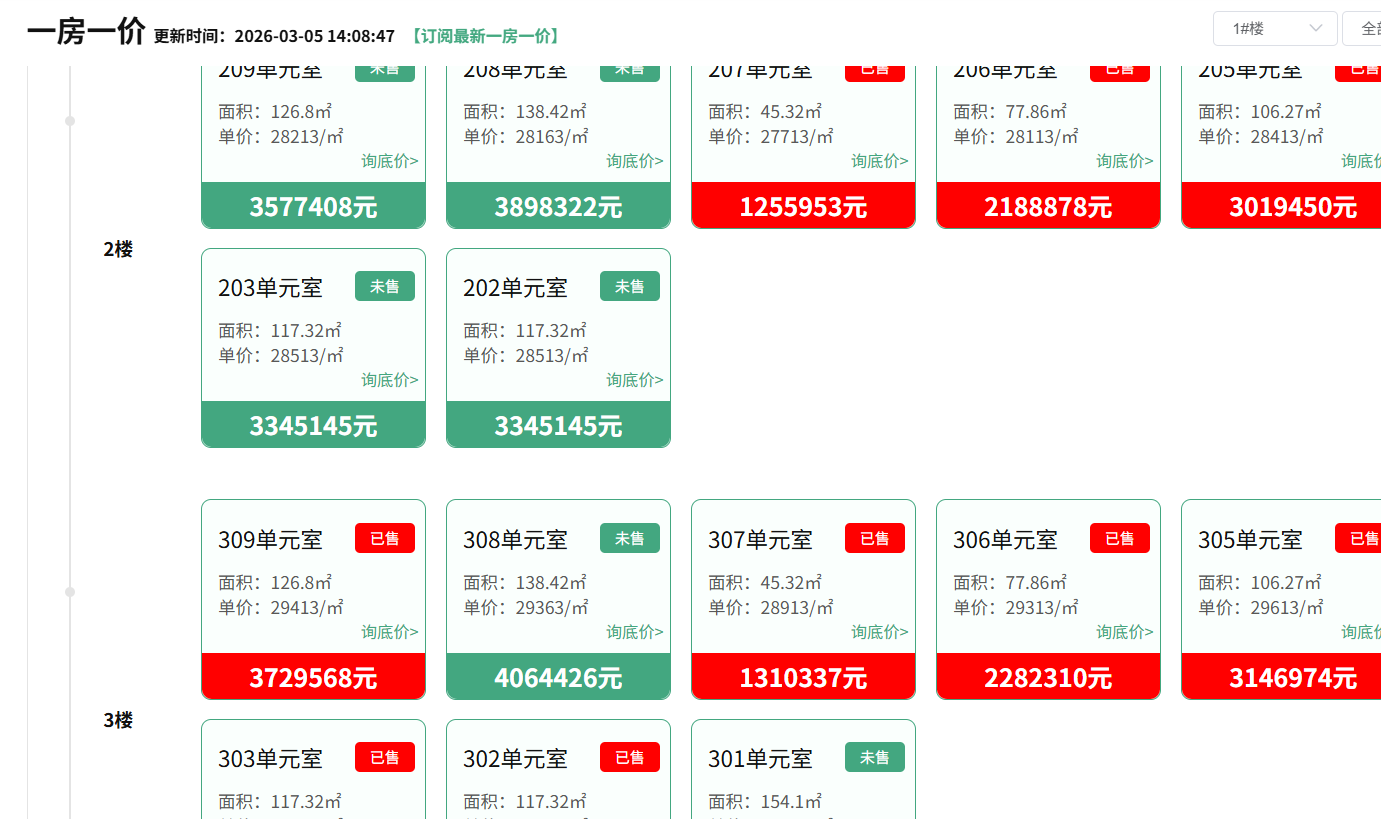Click the 已售 badge on unit 302
1381x819 pixels.
coord(629,758)
